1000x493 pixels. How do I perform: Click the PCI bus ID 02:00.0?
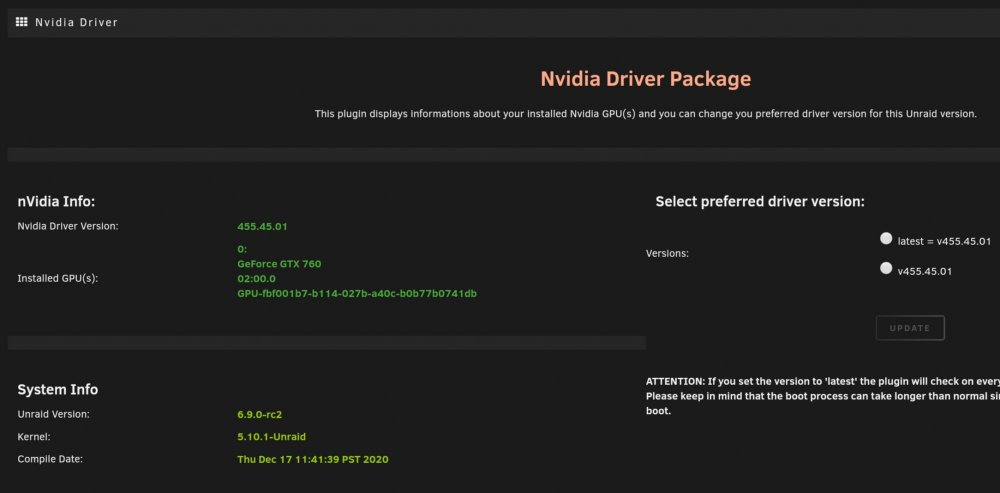tap(256, 279)
